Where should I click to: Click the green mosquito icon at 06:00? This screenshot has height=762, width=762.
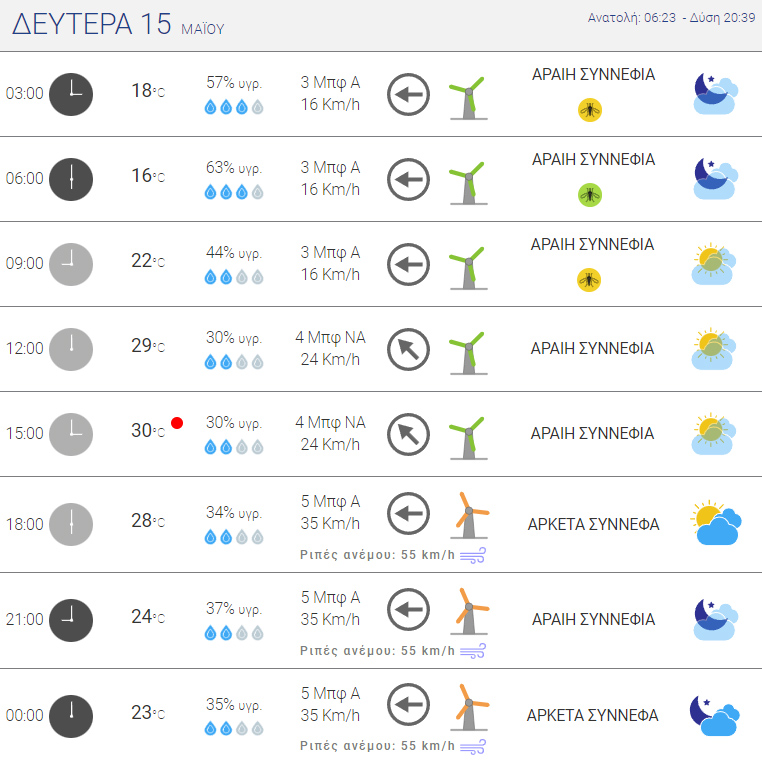point(589,195)
